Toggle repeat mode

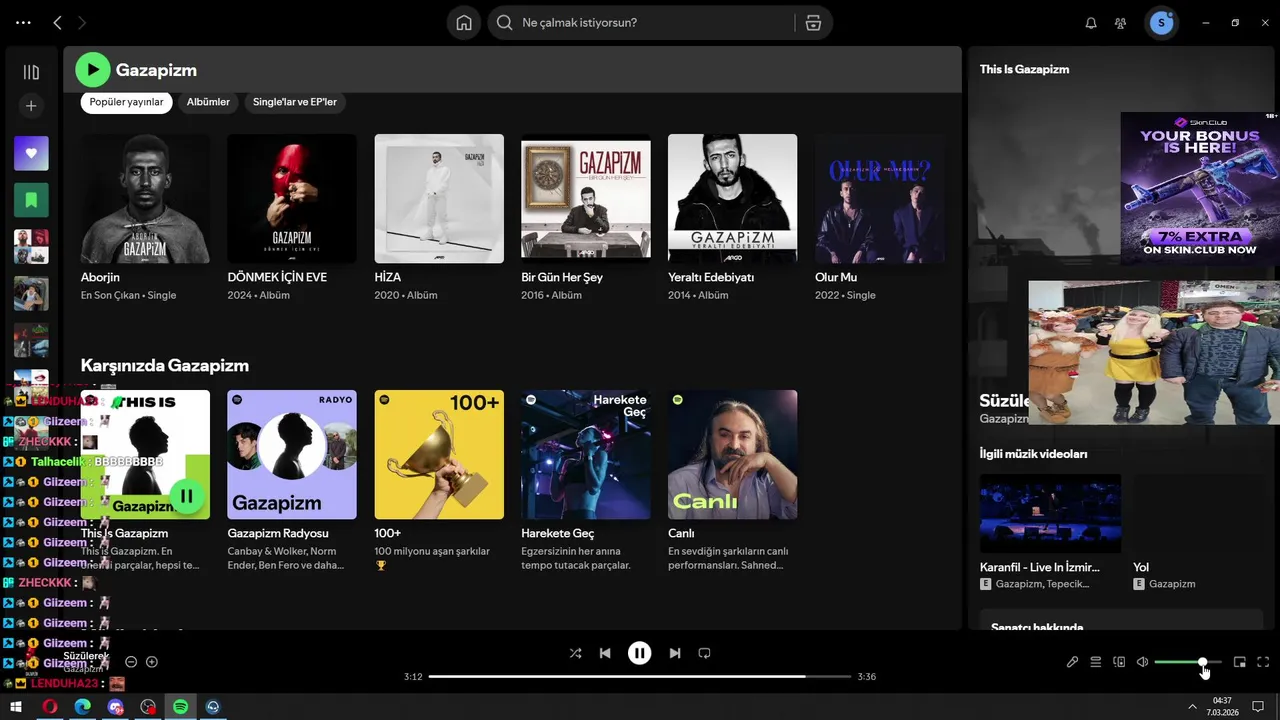(x=704, y=653)
